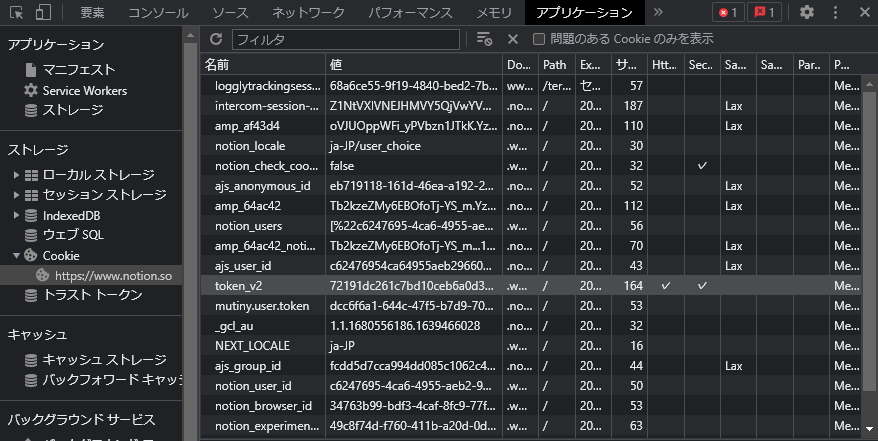The height and width of the screenshot is (441, 878).
Task: Select the アプリケーション tab
Action: [585, 12]
